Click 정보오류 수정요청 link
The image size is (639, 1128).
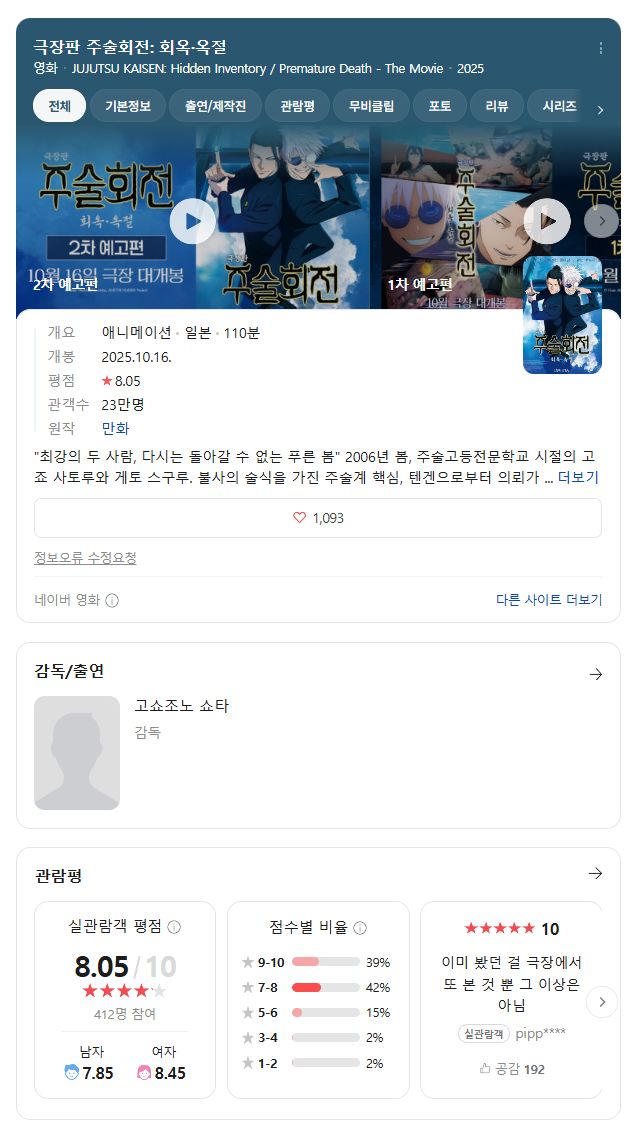(x=85, y=558)
